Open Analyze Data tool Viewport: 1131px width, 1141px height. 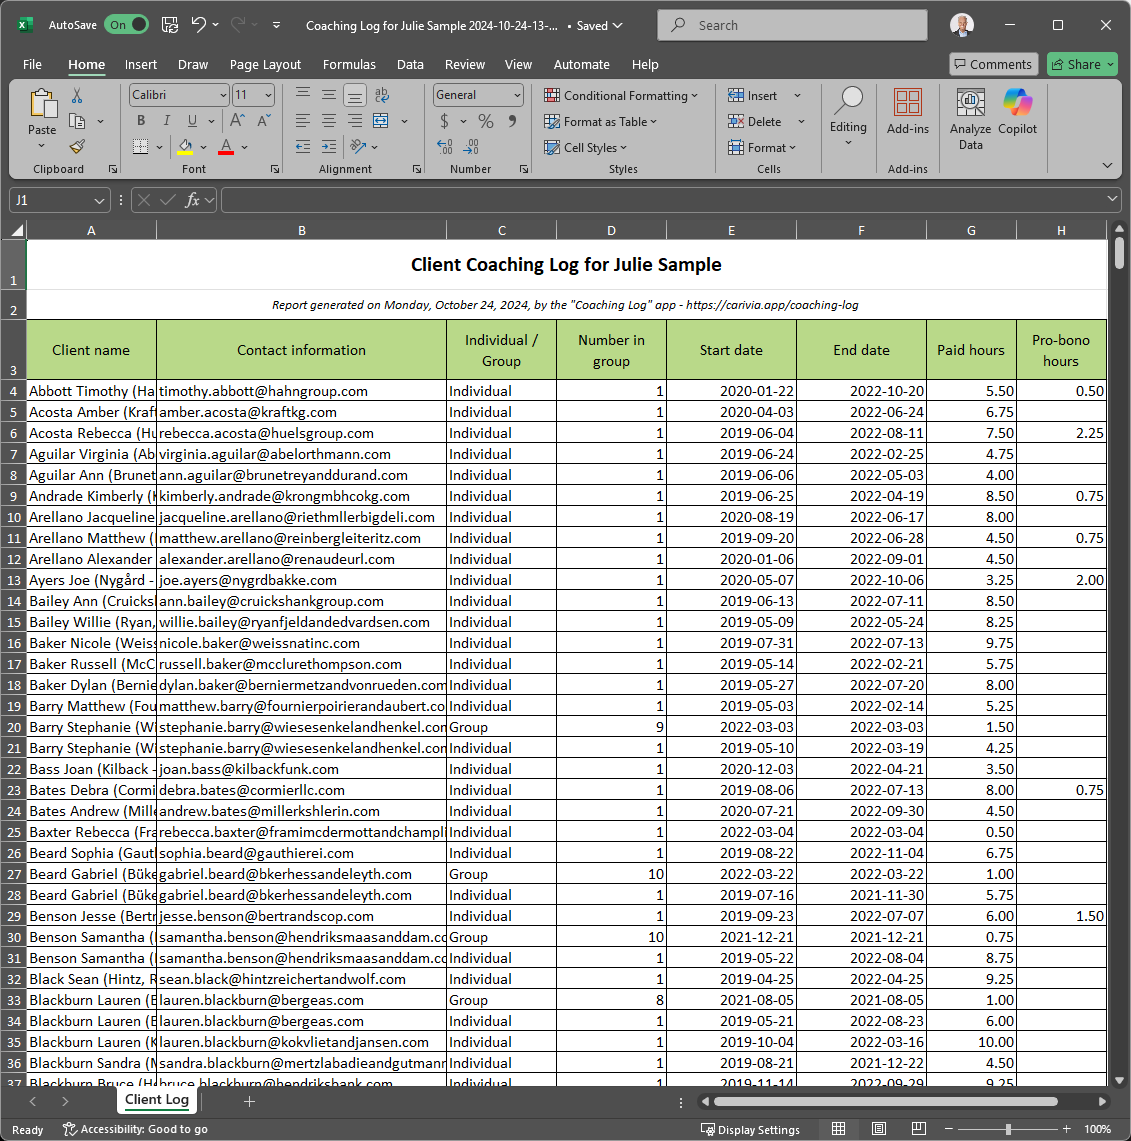(x=970, y=119)
